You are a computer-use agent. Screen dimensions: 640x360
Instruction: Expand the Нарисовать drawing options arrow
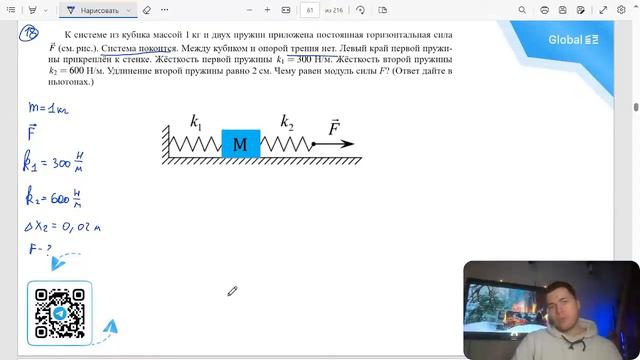(129, 10)
